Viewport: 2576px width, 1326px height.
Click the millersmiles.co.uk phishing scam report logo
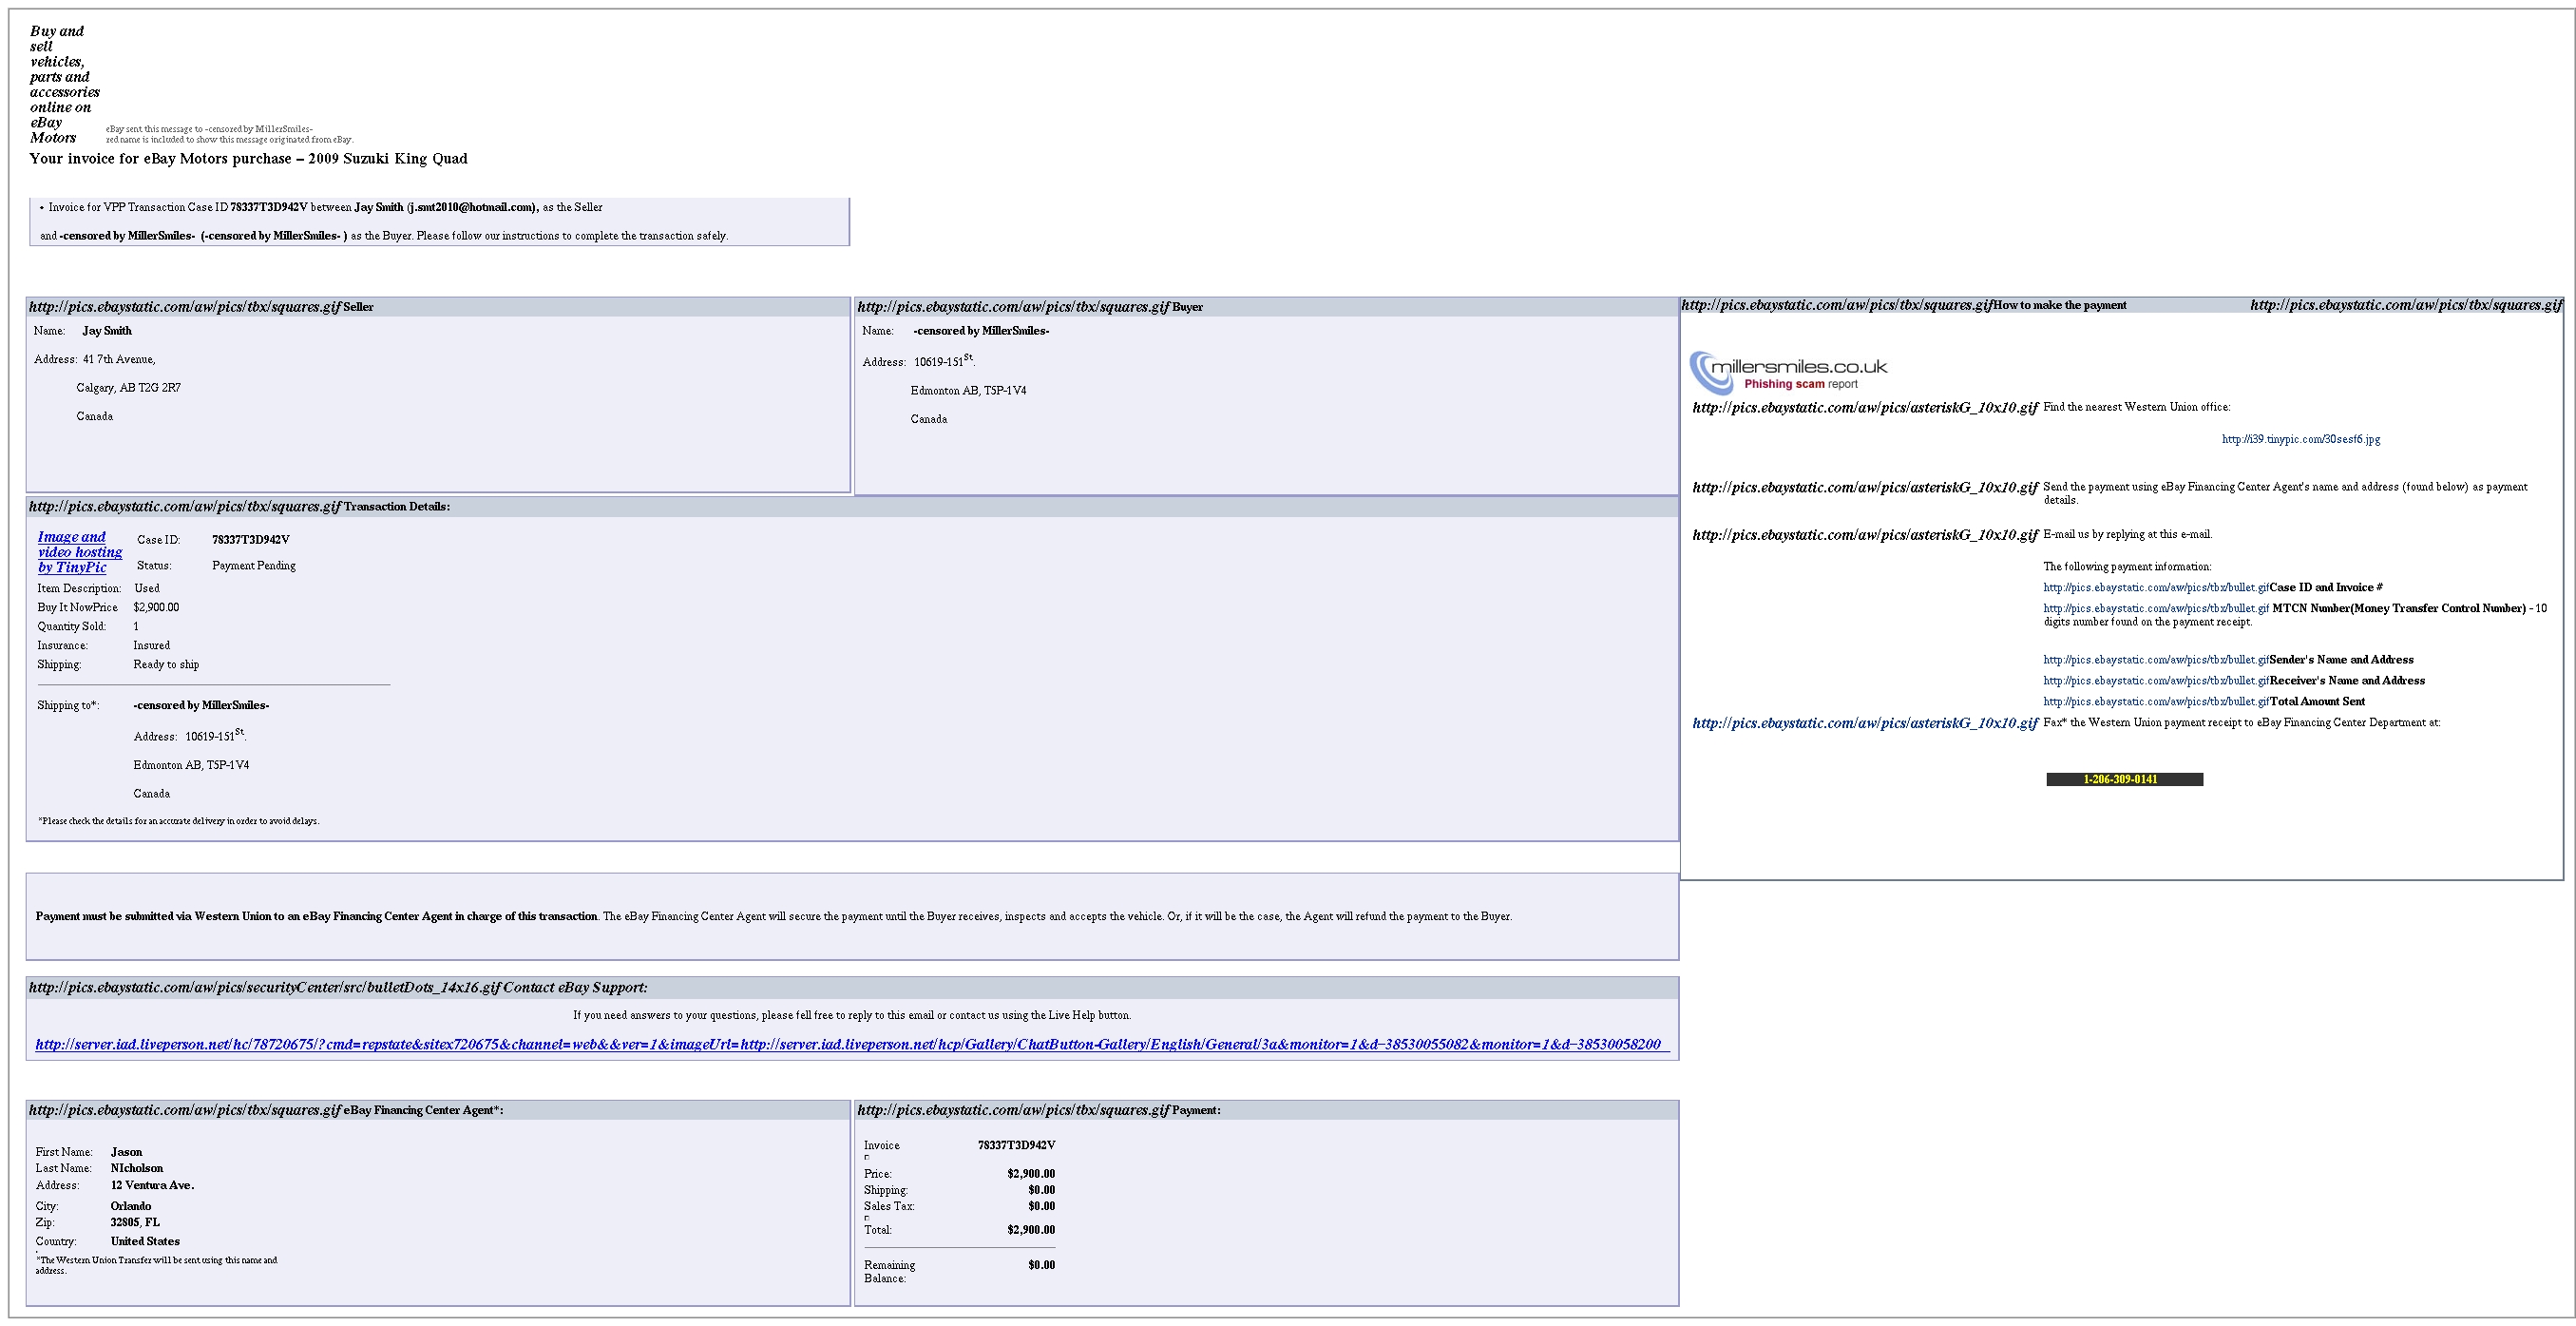click(1788, 372)
